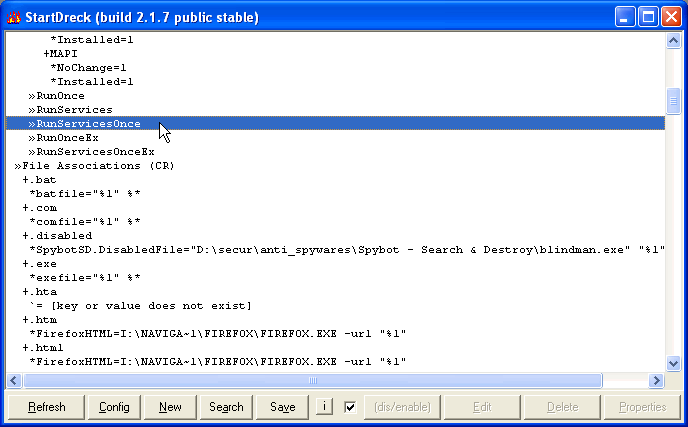Select the +.exe file association entry
The width and height of the screenshot is (688, 427).
pyautogui.click(x=39, y=264)
